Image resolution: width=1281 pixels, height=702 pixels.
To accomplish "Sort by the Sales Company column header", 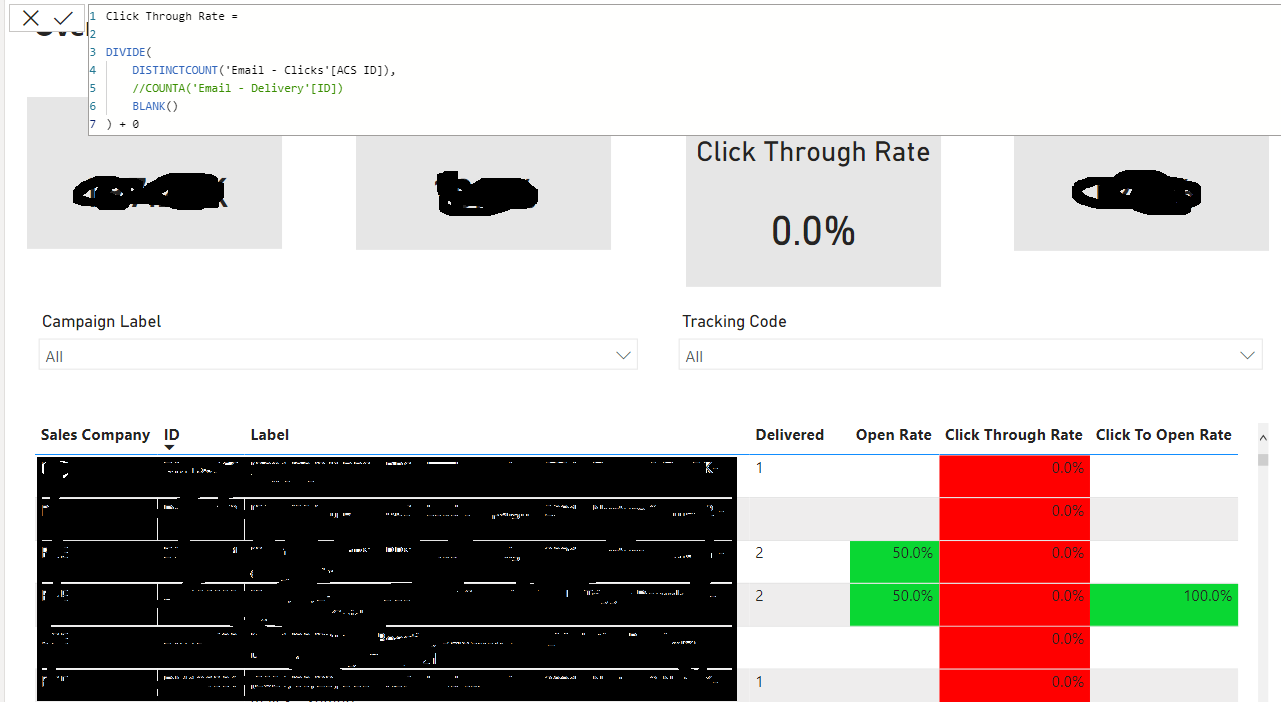I will point(95,435).
